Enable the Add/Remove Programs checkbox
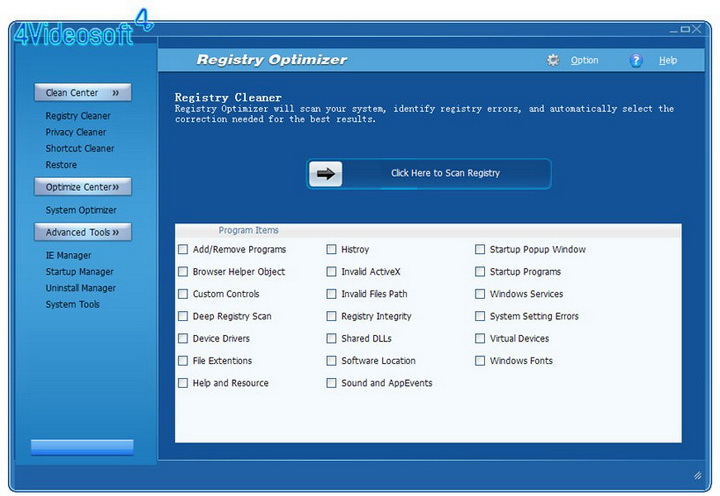 point(183,249)
